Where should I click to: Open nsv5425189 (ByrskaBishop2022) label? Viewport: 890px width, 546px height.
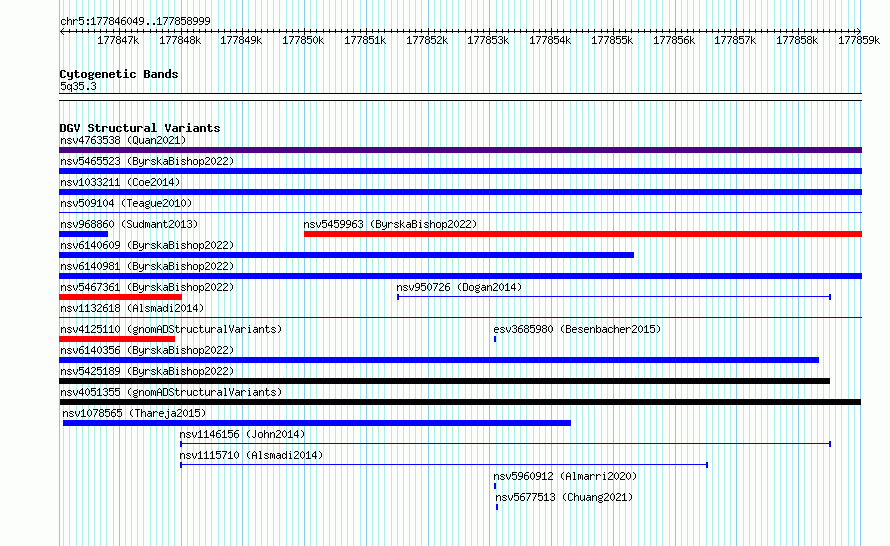coord(147,371)
